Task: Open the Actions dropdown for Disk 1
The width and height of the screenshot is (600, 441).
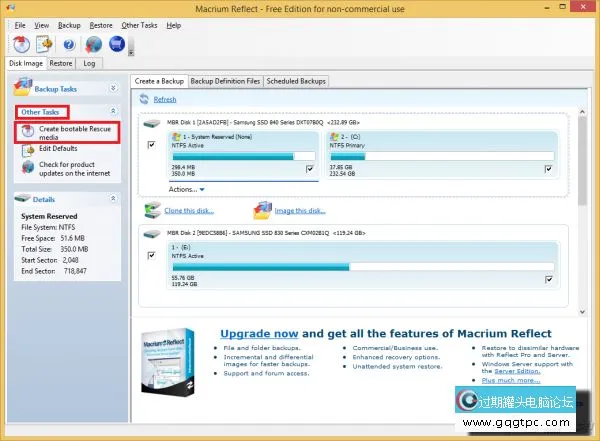Action: point(187,189)
